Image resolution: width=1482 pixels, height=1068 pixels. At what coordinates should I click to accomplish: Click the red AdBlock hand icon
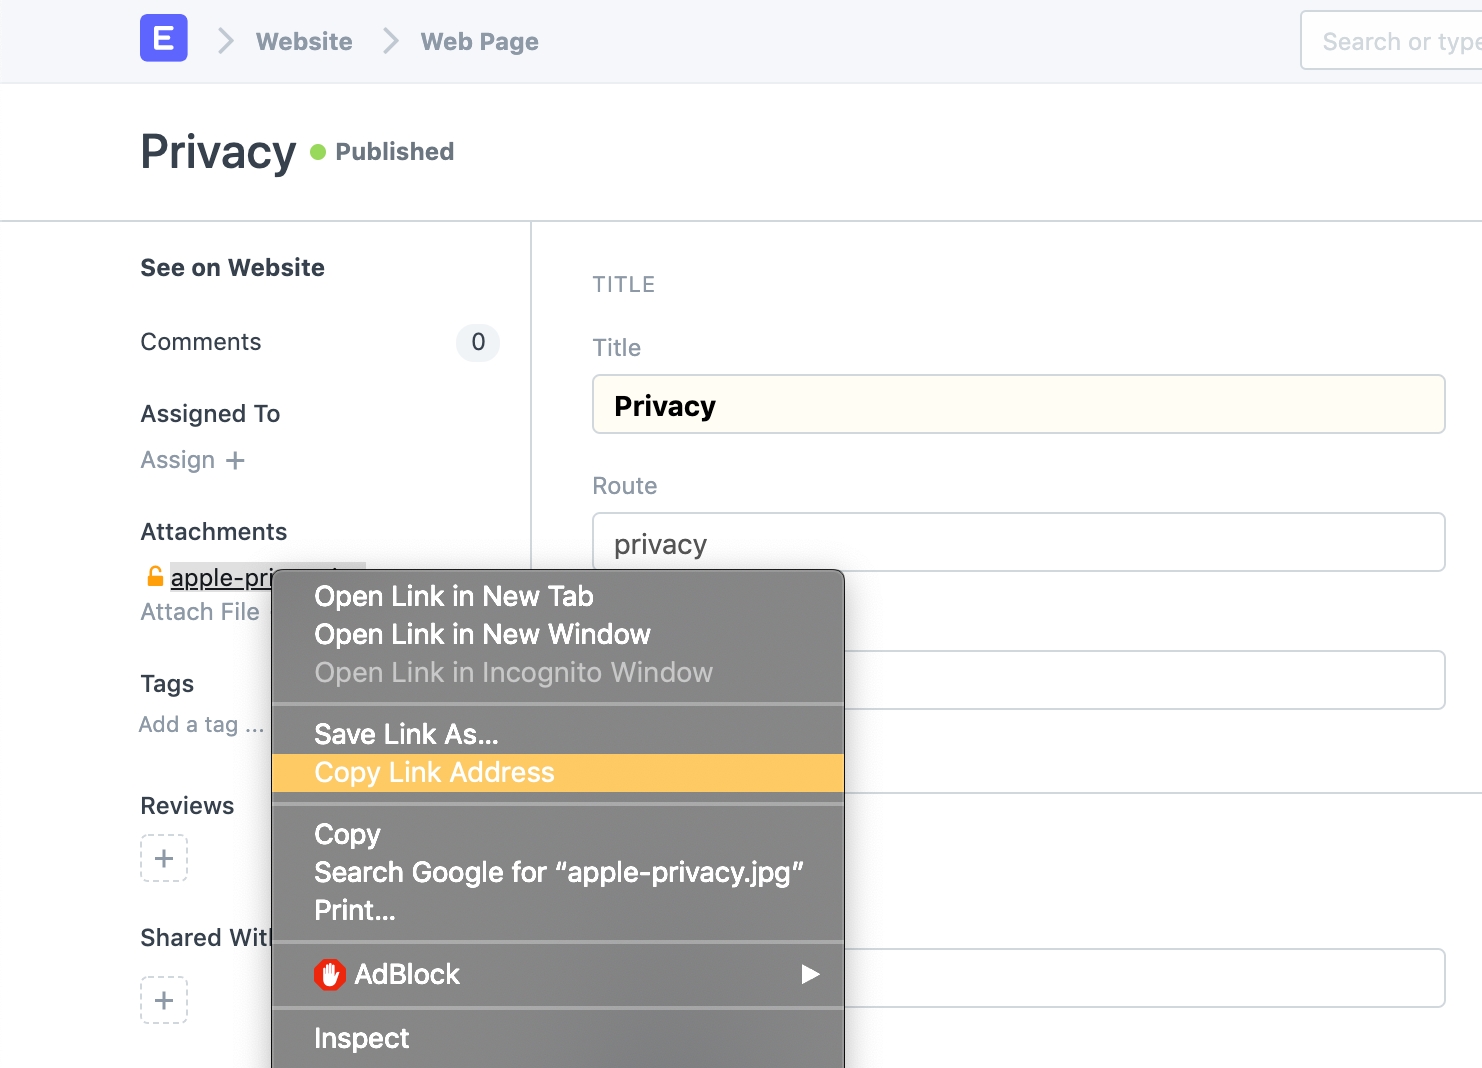(330, 974)
